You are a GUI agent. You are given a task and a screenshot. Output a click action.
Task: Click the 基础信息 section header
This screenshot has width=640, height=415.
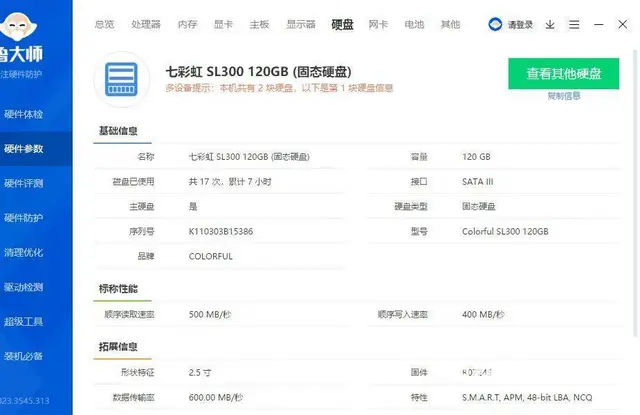click(118, 131)
